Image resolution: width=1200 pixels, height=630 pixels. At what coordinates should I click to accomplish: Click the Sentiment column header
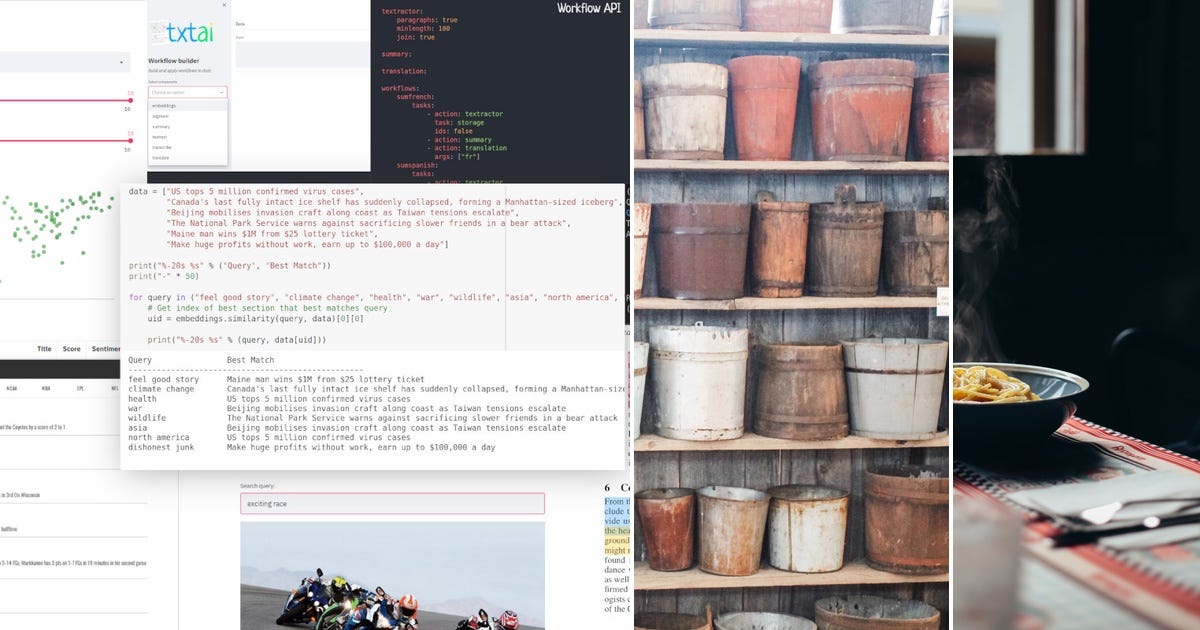click(x=104, y=349)
